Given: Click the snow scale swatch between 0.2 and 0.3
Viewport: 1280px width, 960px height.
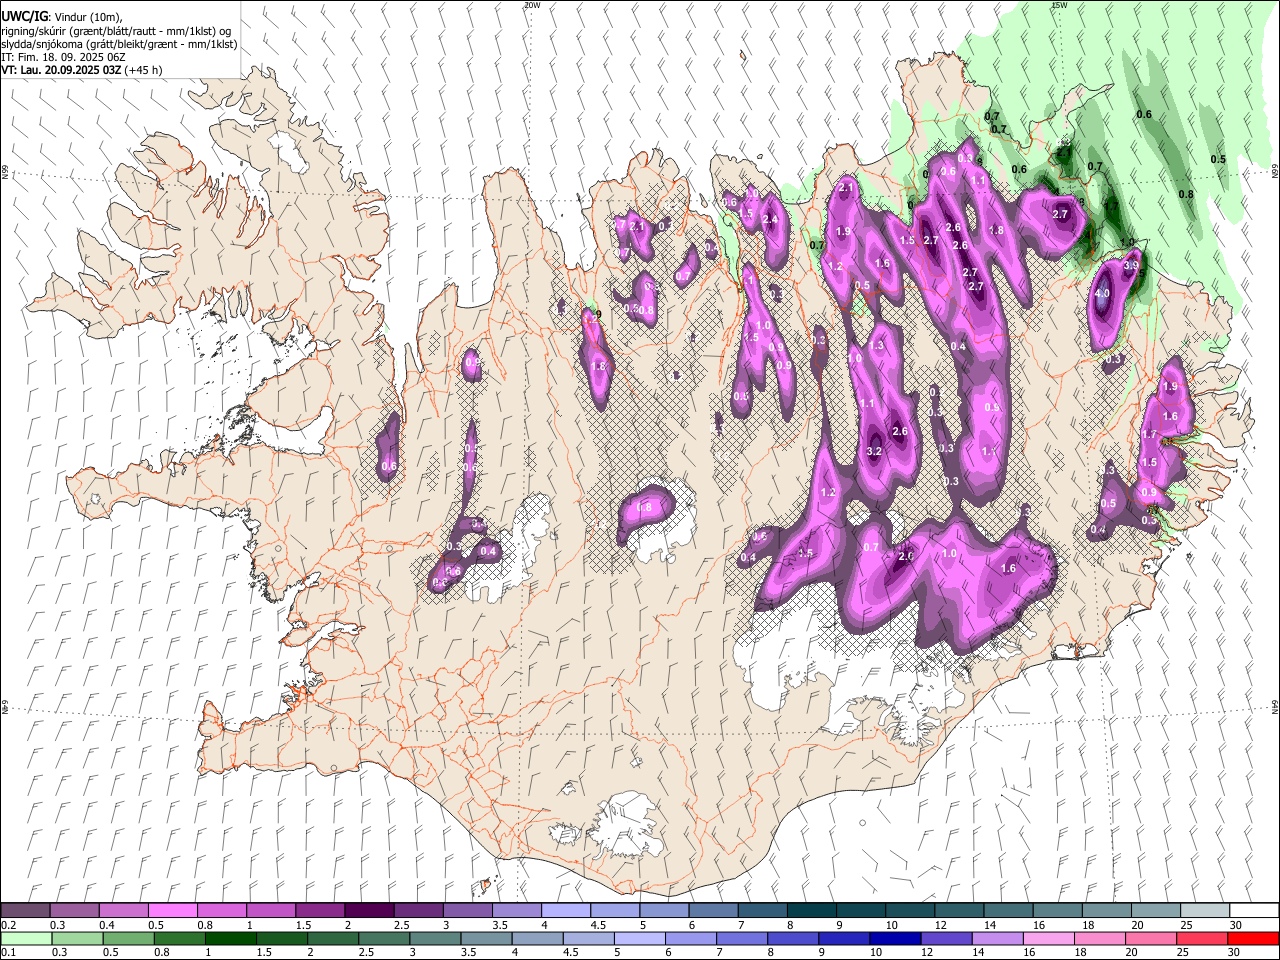Looking at the screenshot, I should tap(26, 911).
